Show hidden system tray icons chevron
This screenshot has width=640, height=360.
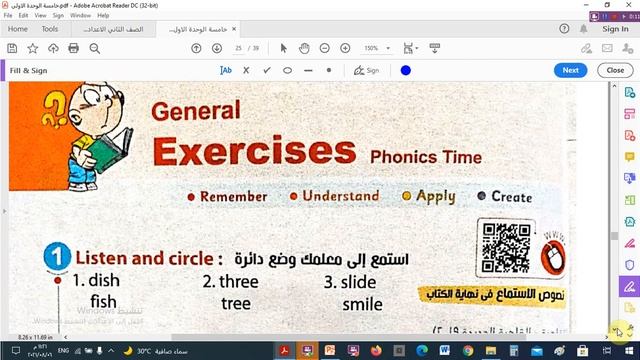click(x=111, y=350)
